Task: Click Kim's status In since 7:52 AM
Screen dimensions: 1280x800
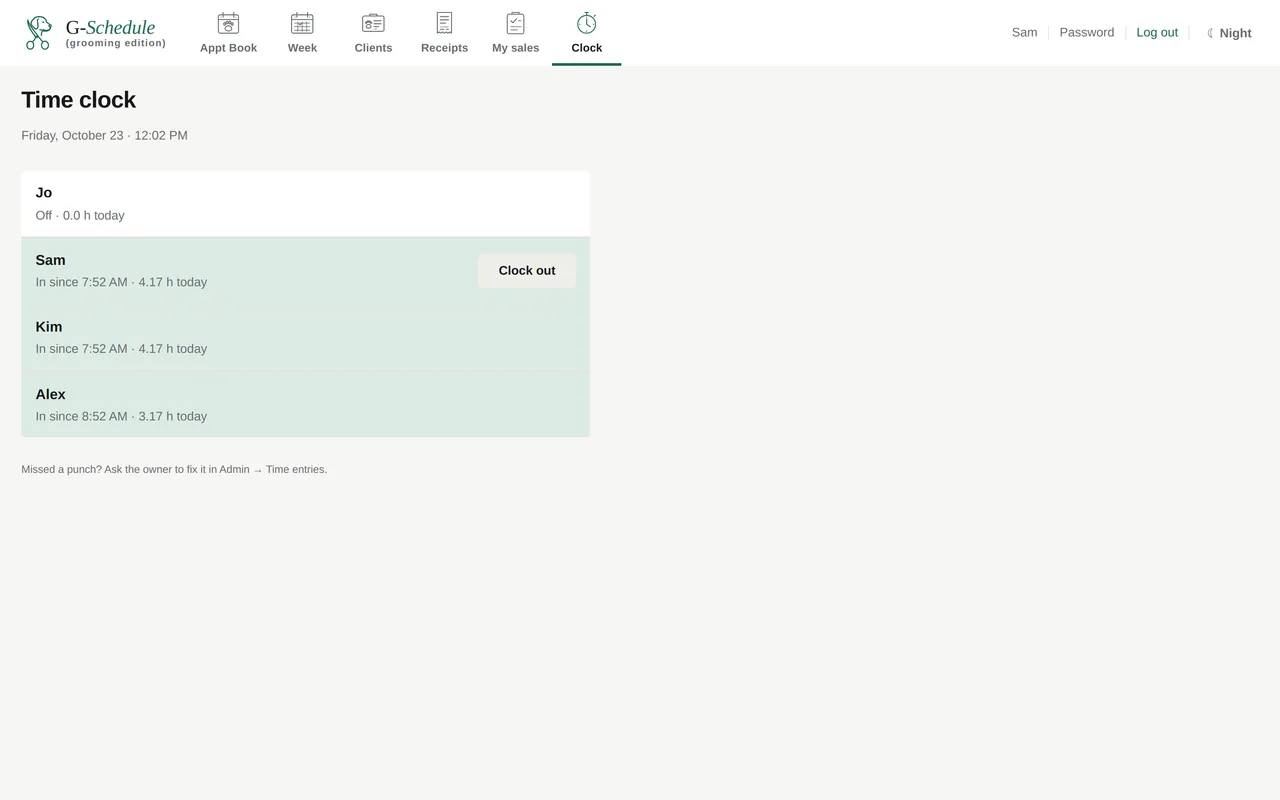Action: pos(121,349)
